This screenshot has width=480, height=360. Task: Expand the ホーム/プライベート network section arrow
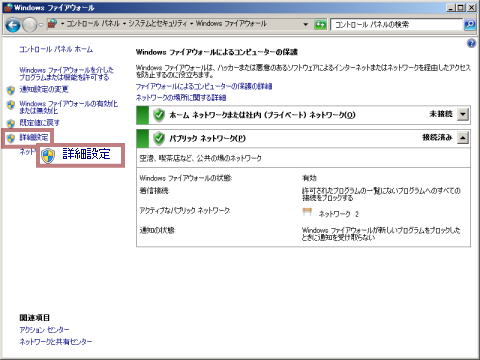pyautogui.click(x=463, y=114)
